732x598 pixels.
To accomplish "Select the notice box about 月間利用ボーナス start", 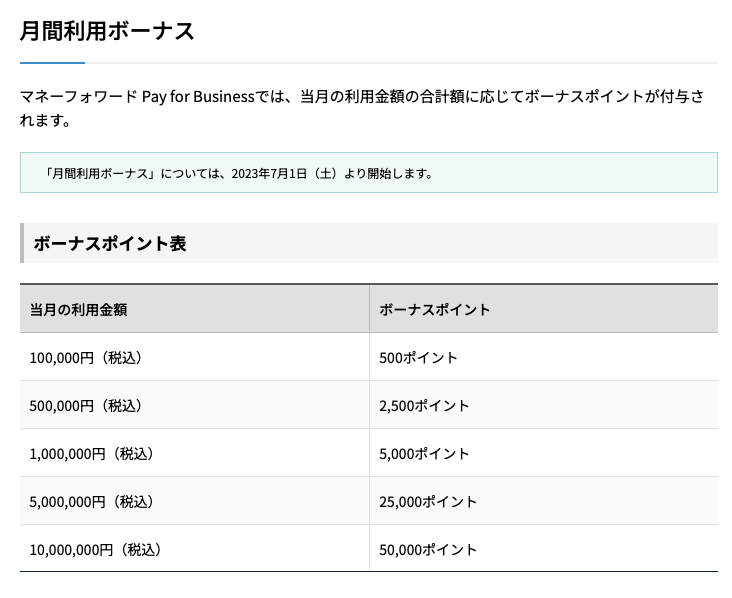I will [x=368, y=172].
